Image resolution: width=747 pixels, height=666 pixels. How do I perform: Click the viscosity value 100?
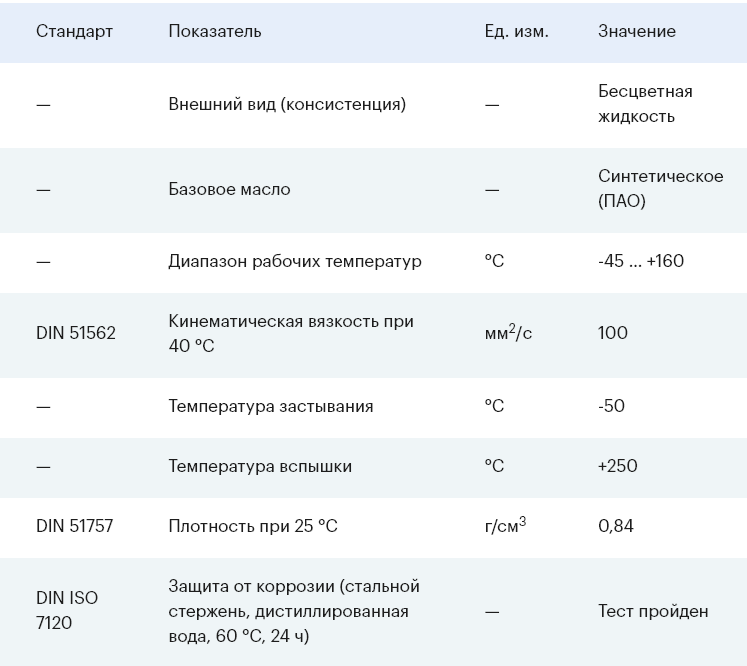pos(613,333)
